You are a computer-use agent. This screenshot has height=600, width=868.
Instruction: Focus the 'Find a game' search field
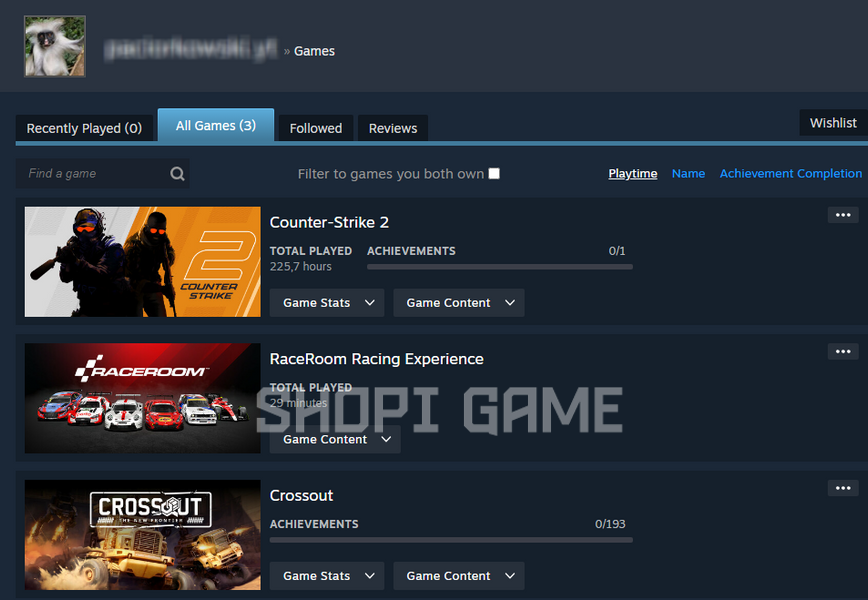(x=102, y=174)
